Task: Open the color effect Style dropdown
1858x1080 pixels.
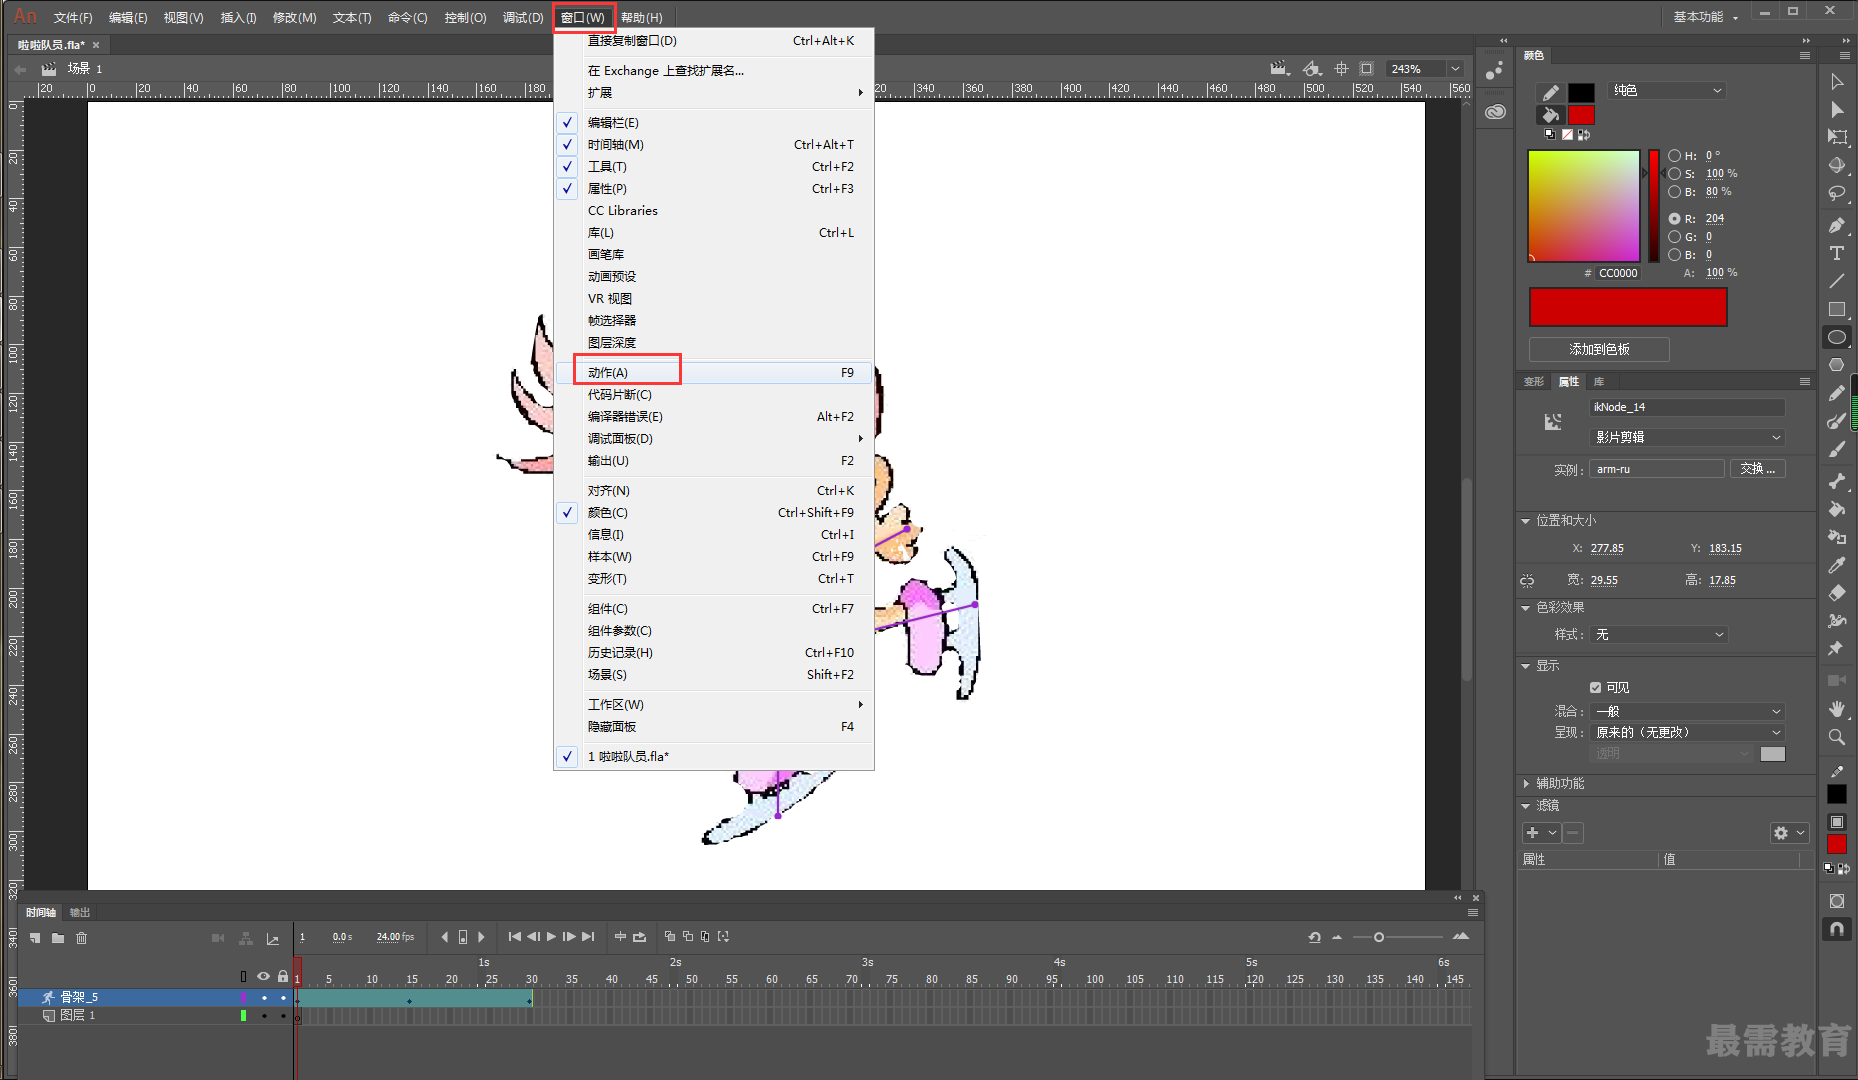Action: coord(1659,634)
